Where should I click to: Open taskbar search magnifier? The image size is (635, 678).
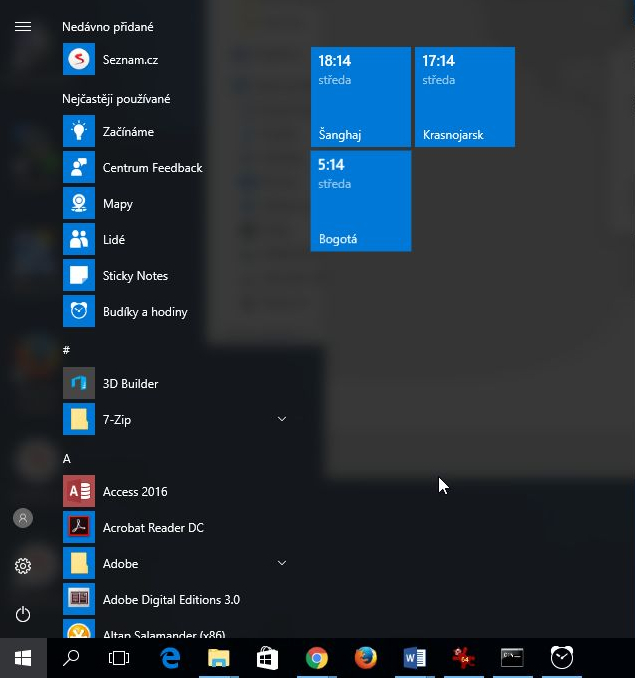tap(71, 658)
